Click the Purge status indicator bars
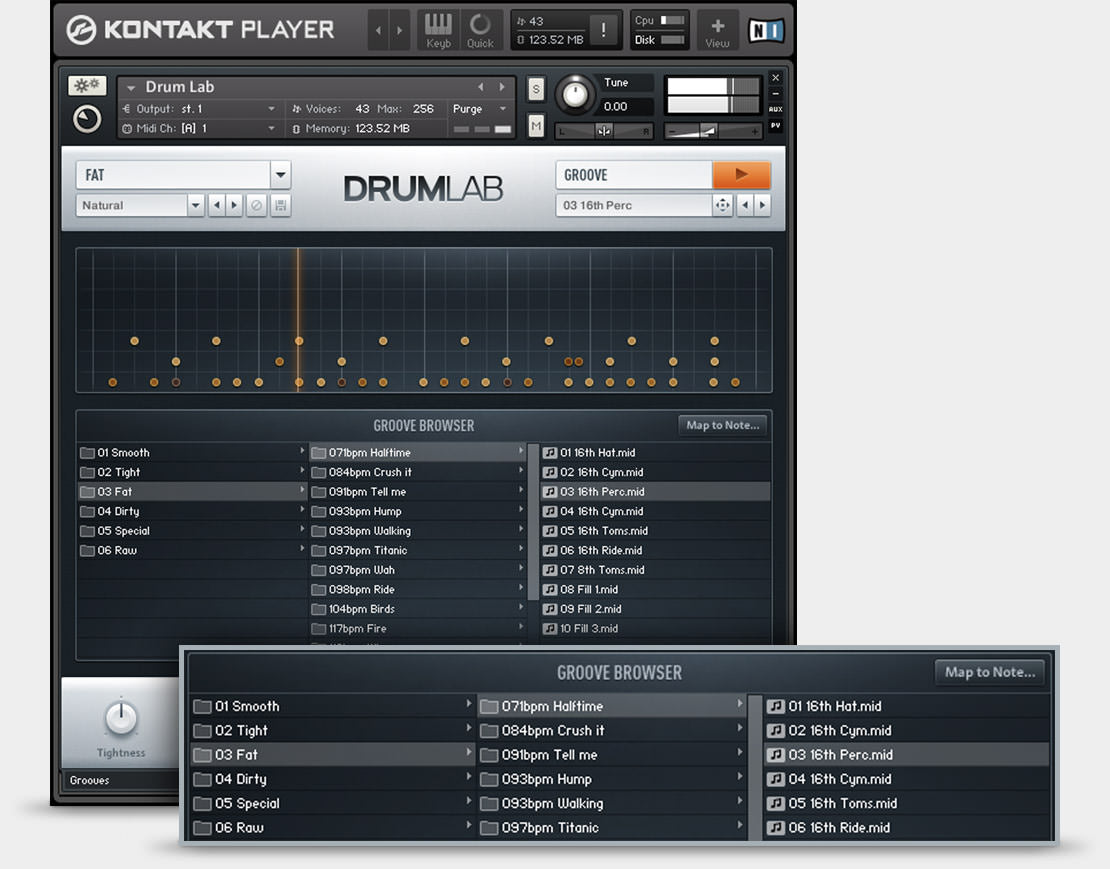The width and height of the screenshot is (1110, 869). pos(482,129)
